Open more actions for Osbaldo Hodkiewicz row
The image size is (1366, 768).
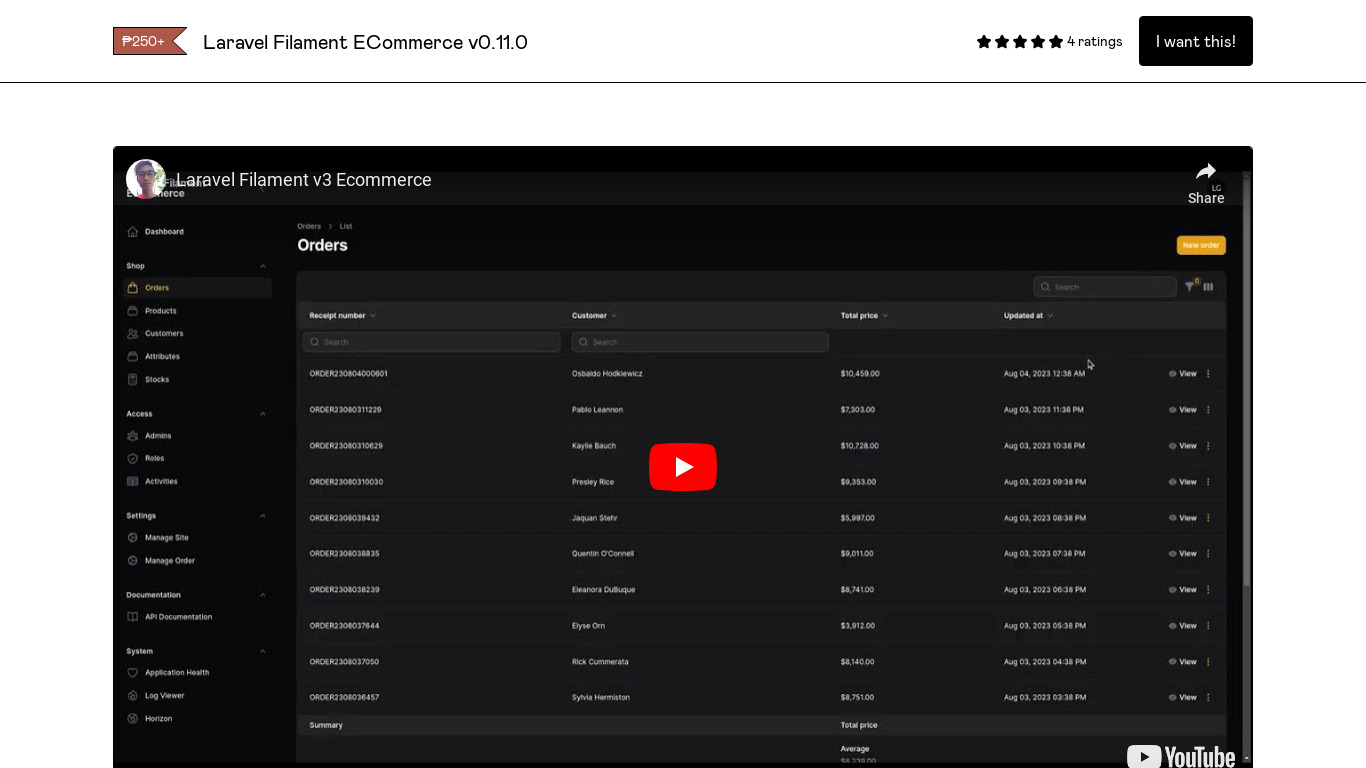(1208, 374)
